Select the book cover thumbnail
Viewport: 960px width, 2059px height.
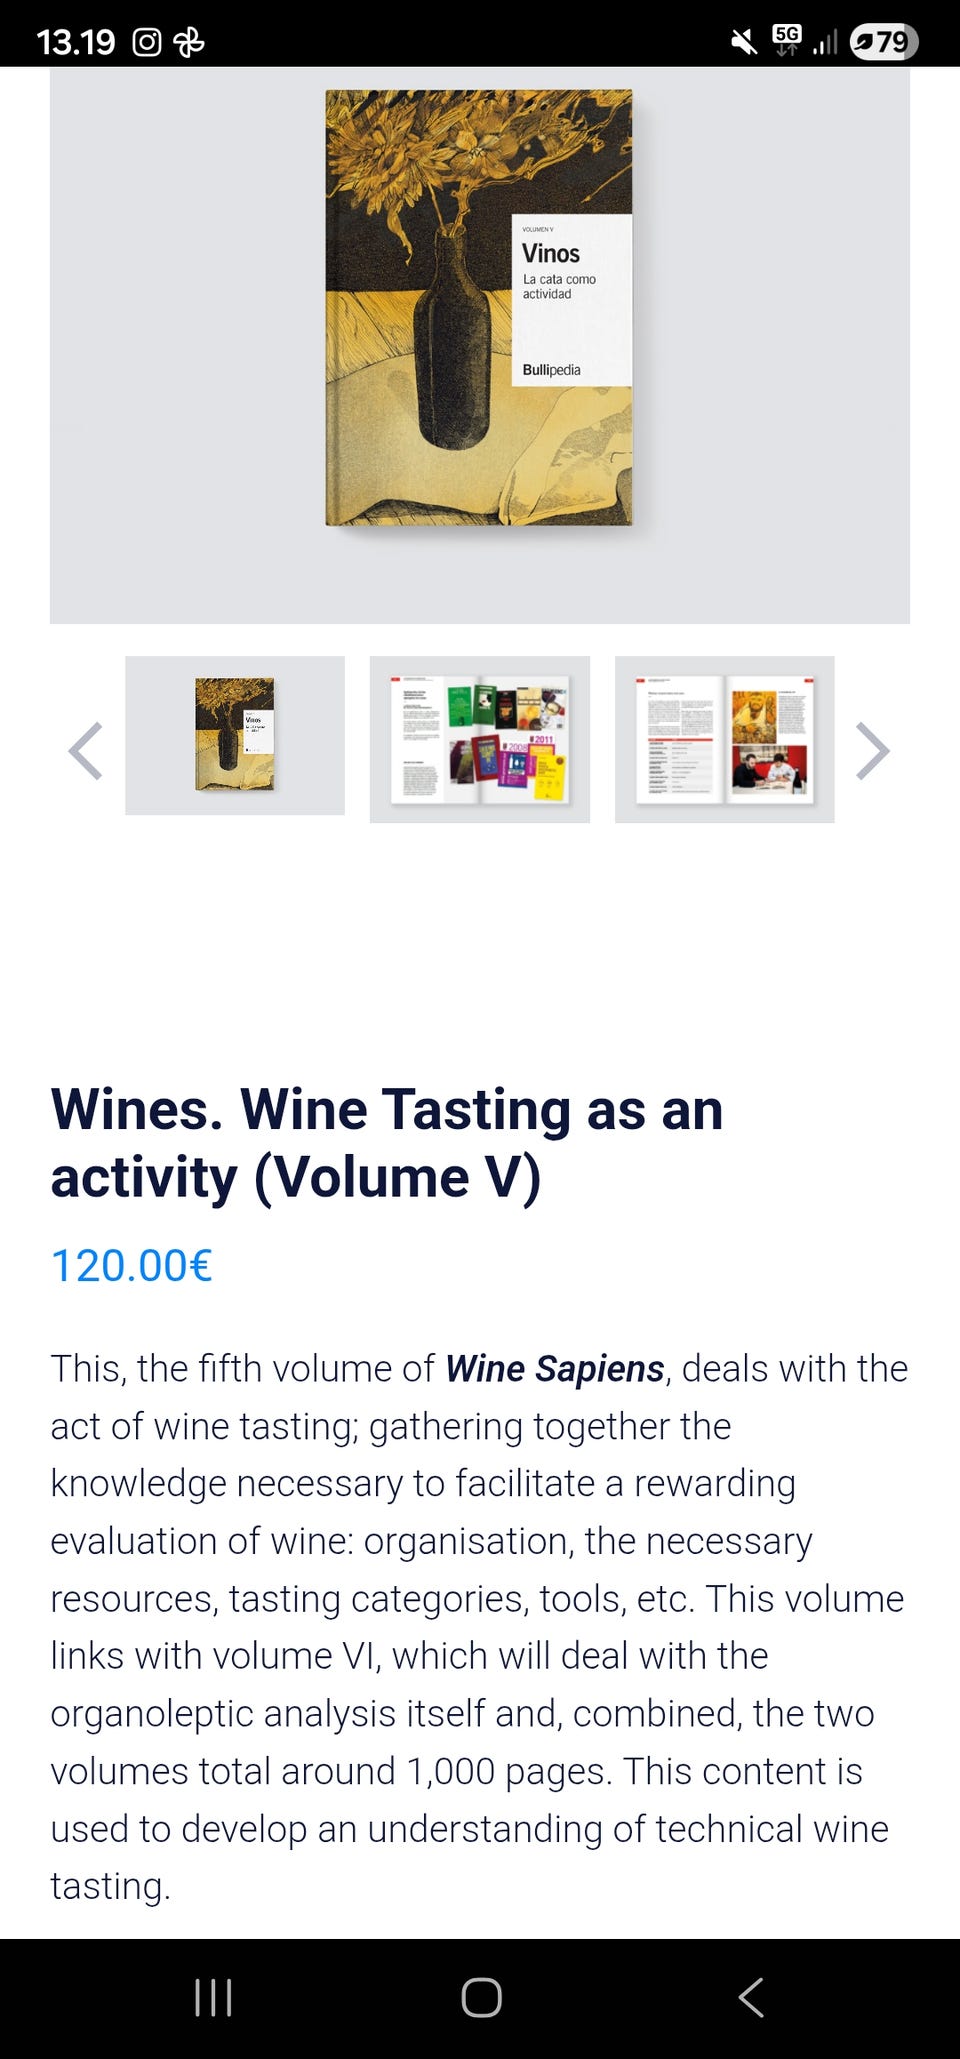[235, 735]
